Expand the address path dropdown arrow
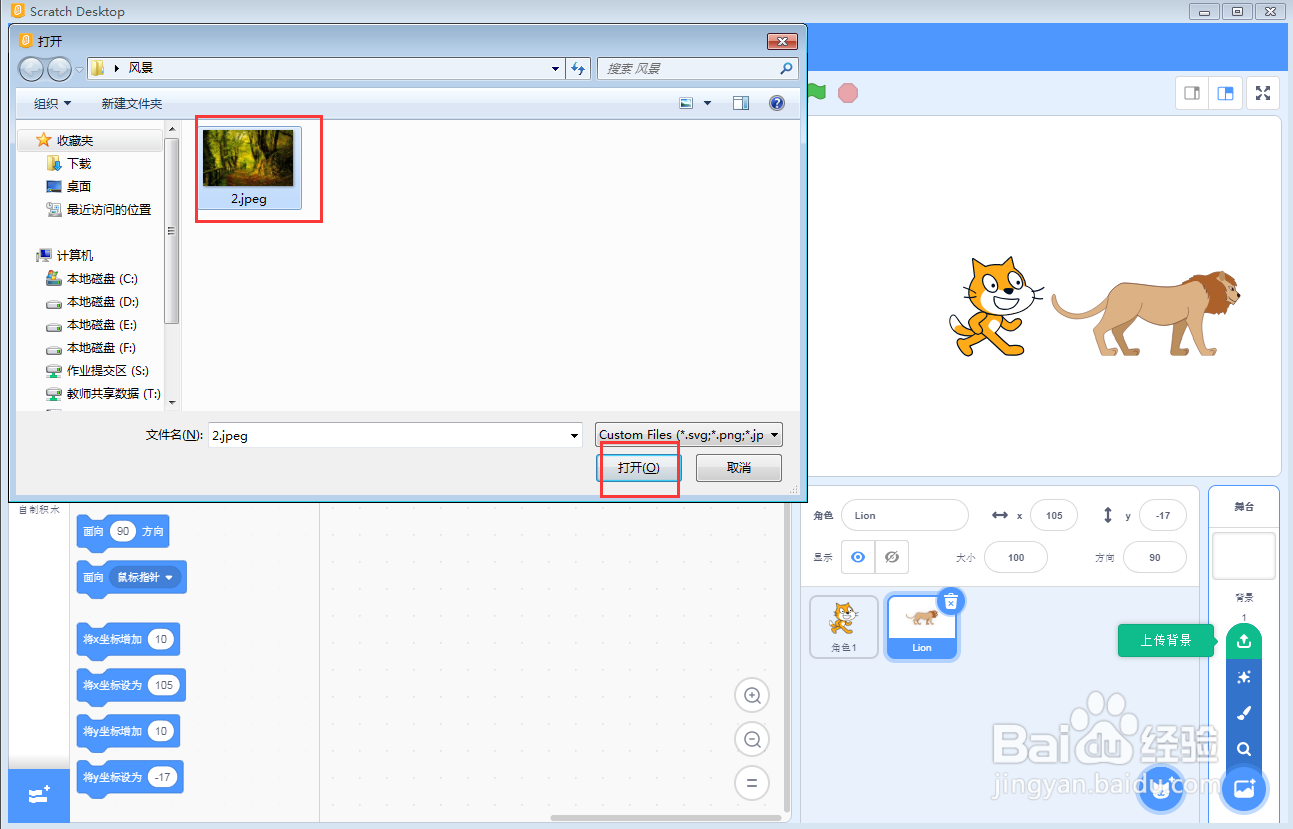 pos(556,69)
